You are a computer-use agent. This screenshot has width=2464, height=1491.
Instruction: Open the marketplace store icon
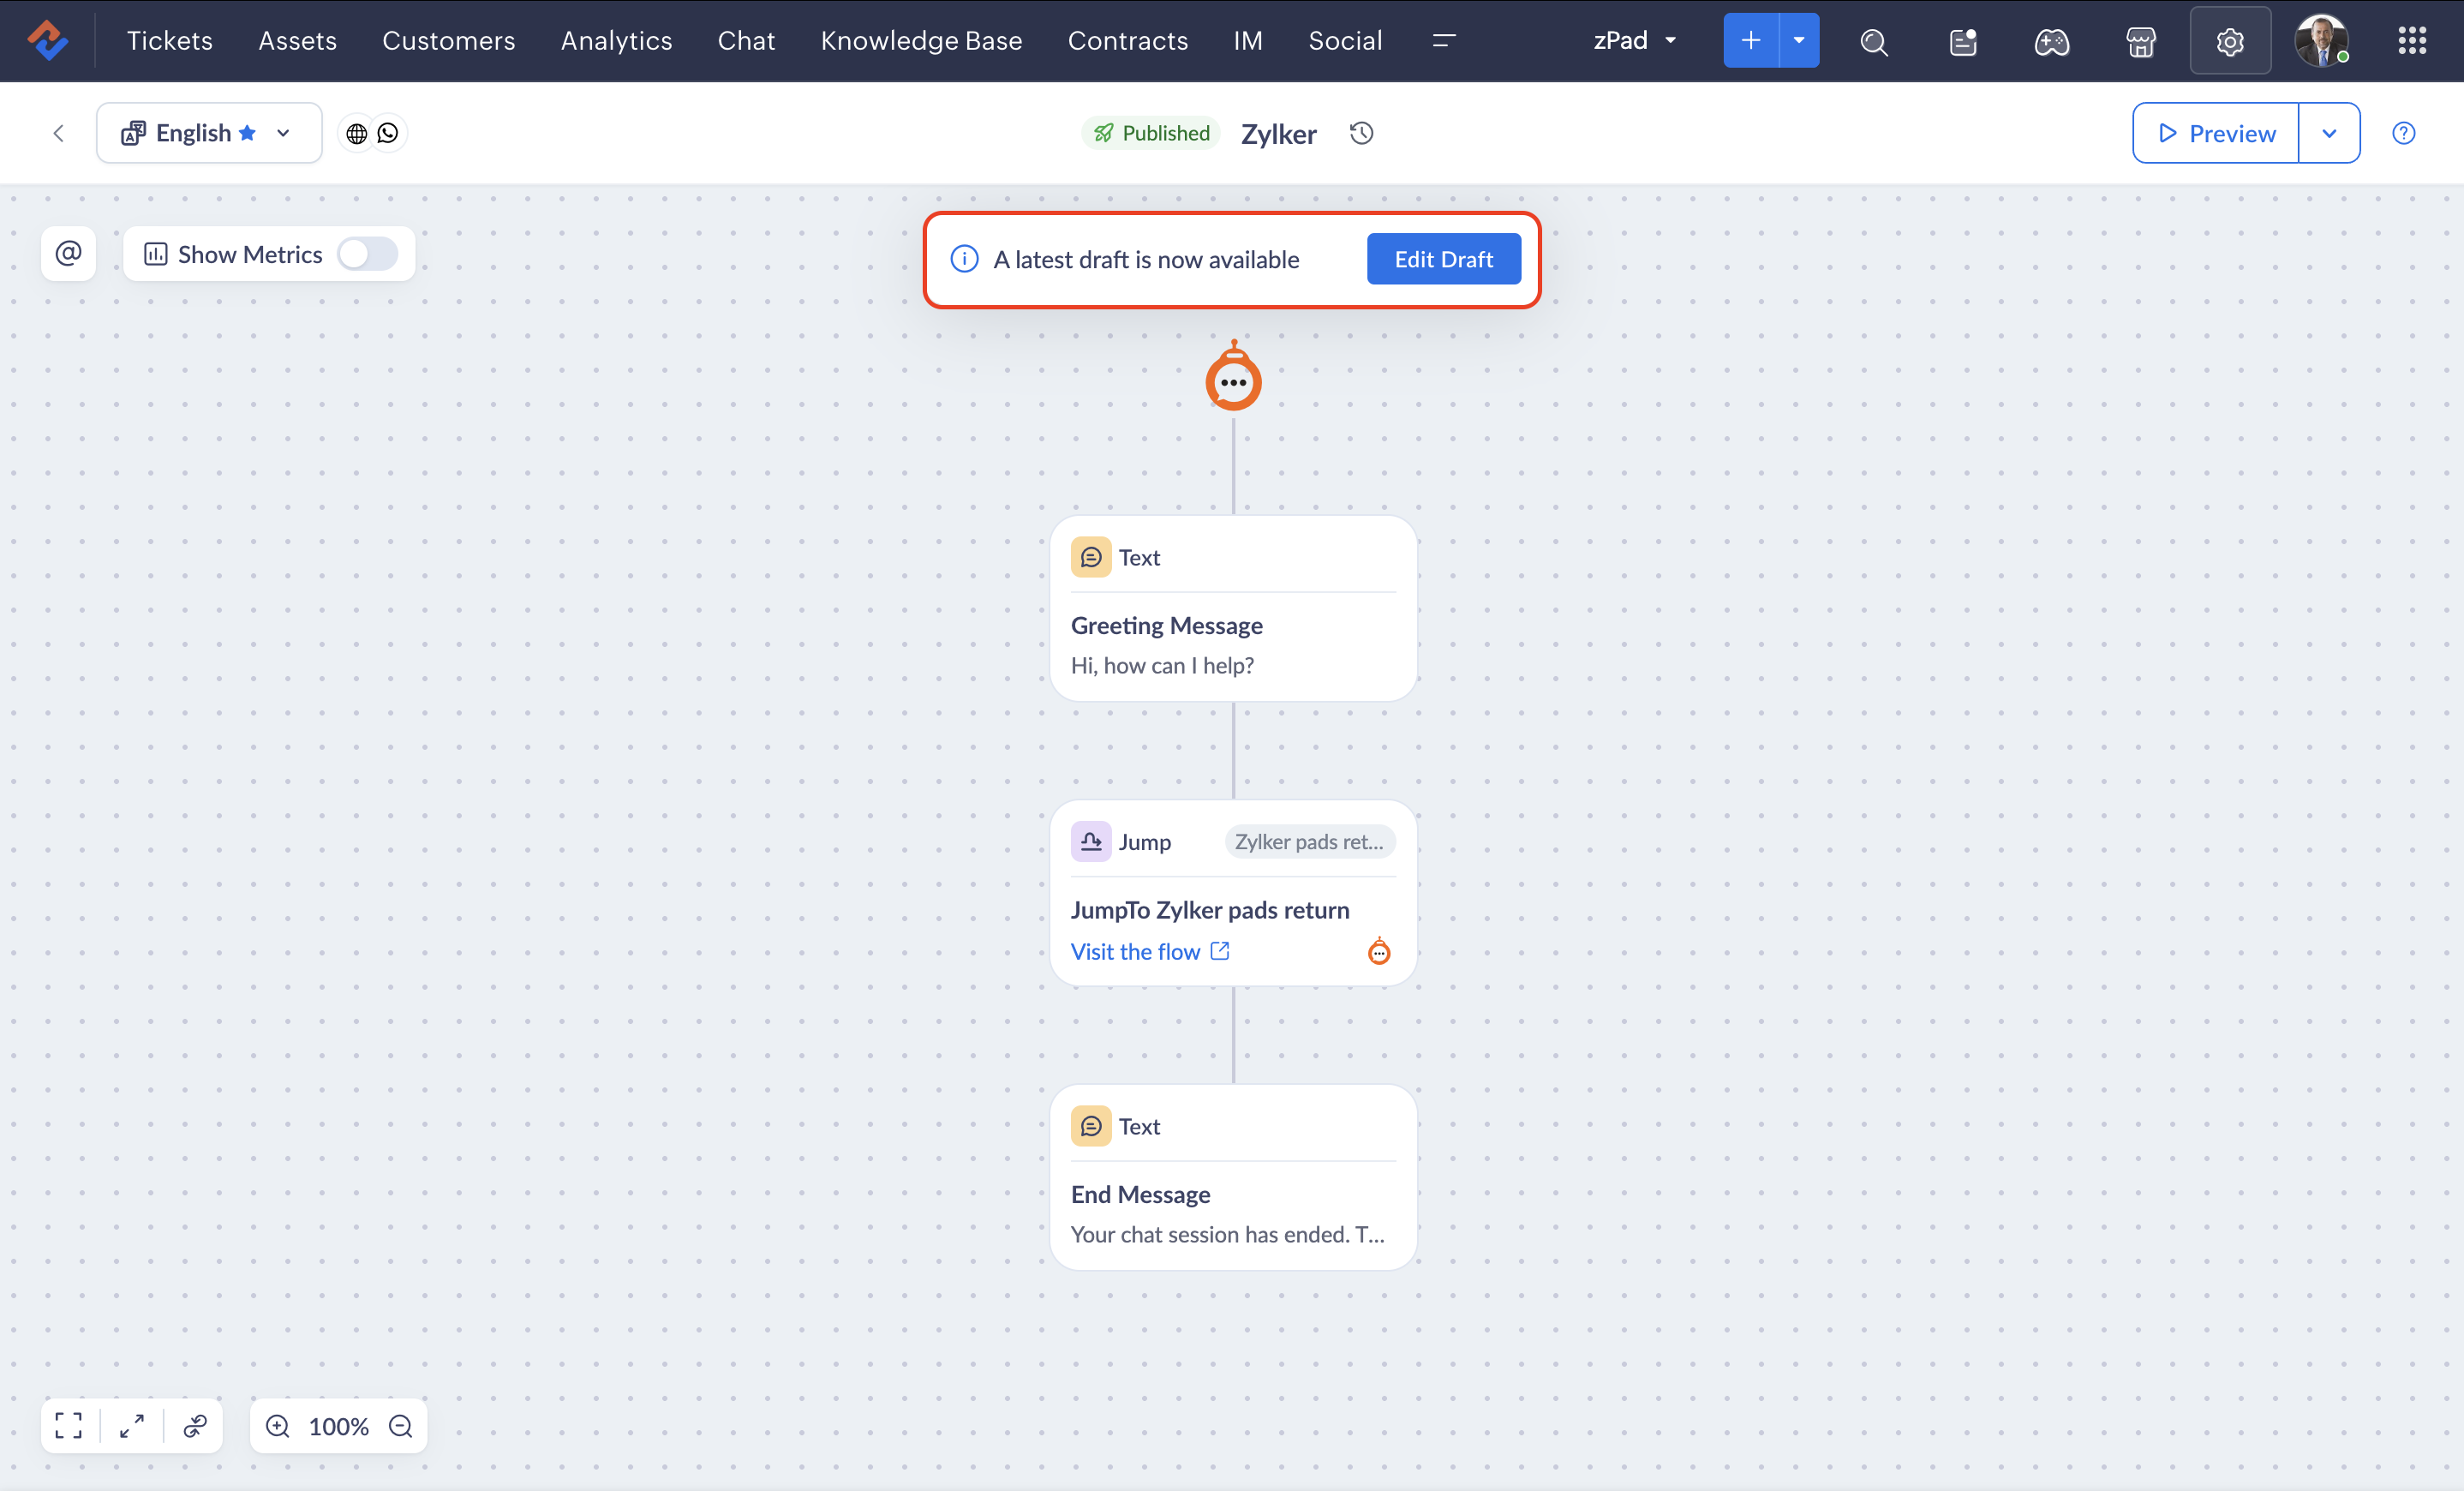coord(2140,41)
